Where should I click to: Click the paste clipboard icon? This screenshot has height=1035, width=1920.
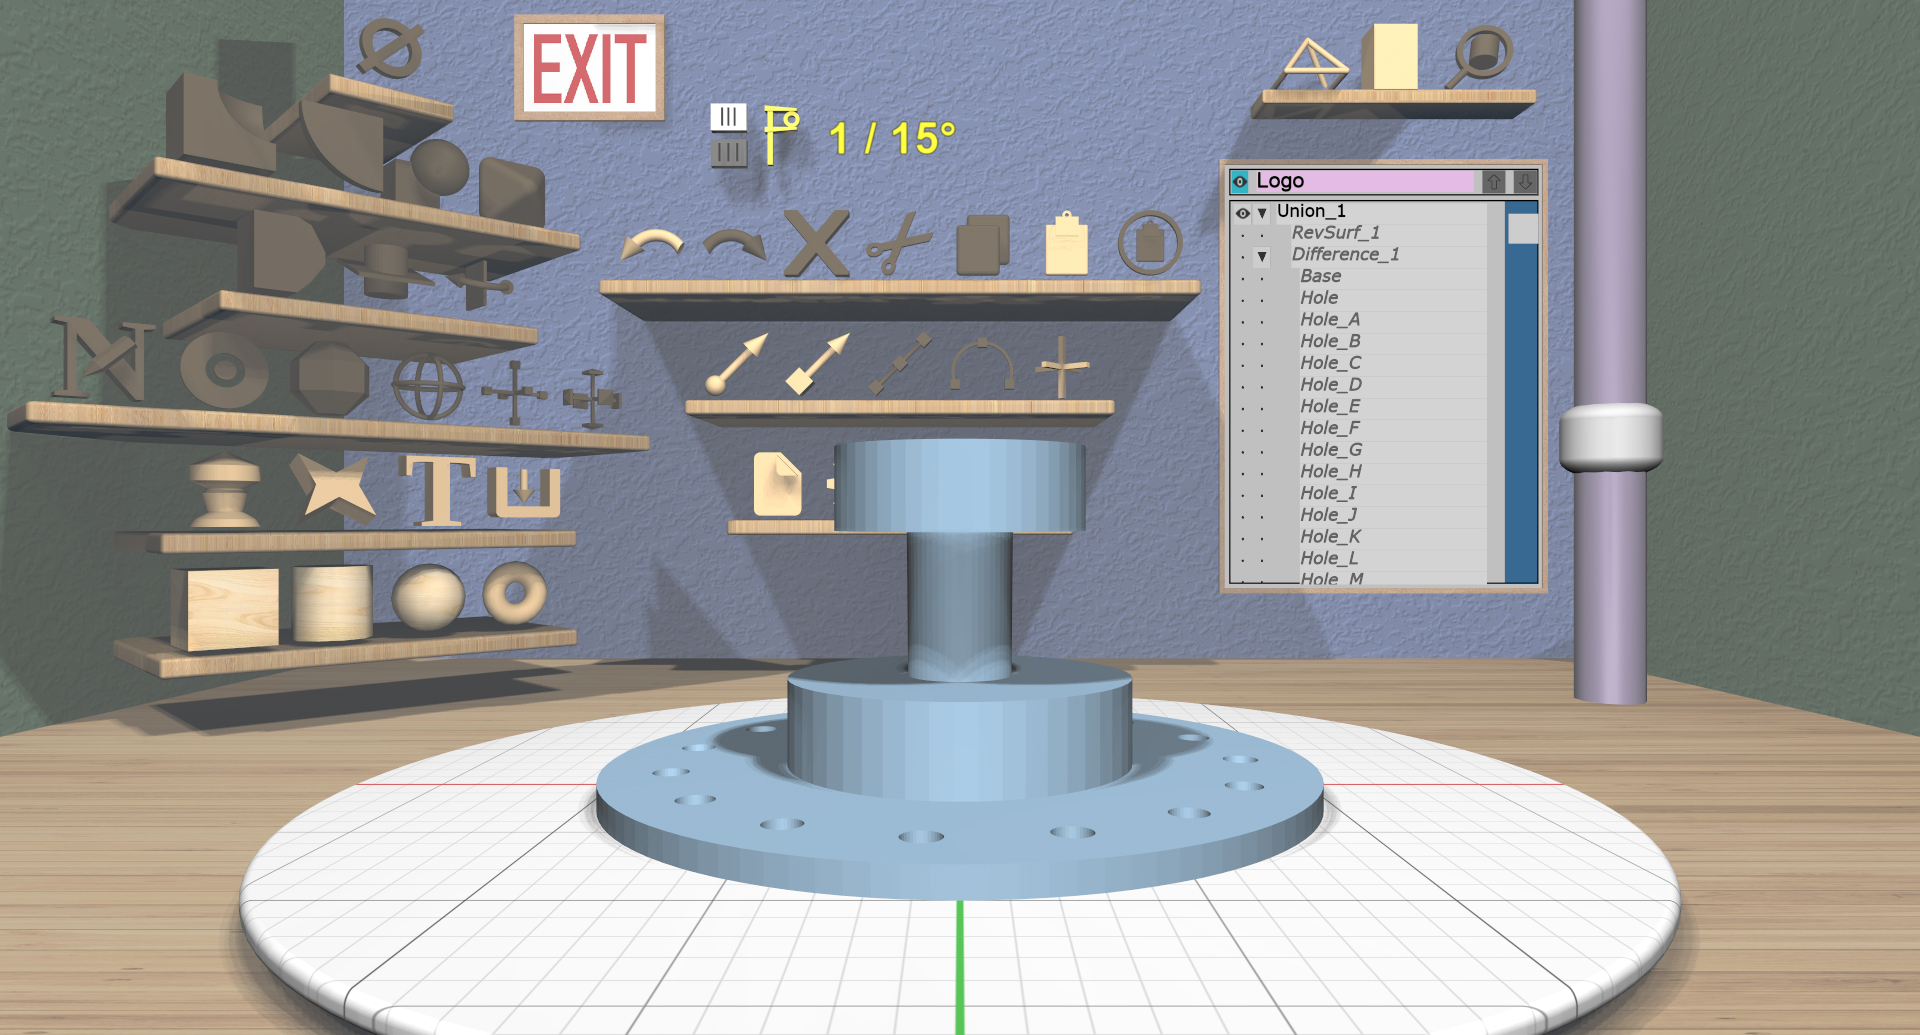pos(1065,240)
